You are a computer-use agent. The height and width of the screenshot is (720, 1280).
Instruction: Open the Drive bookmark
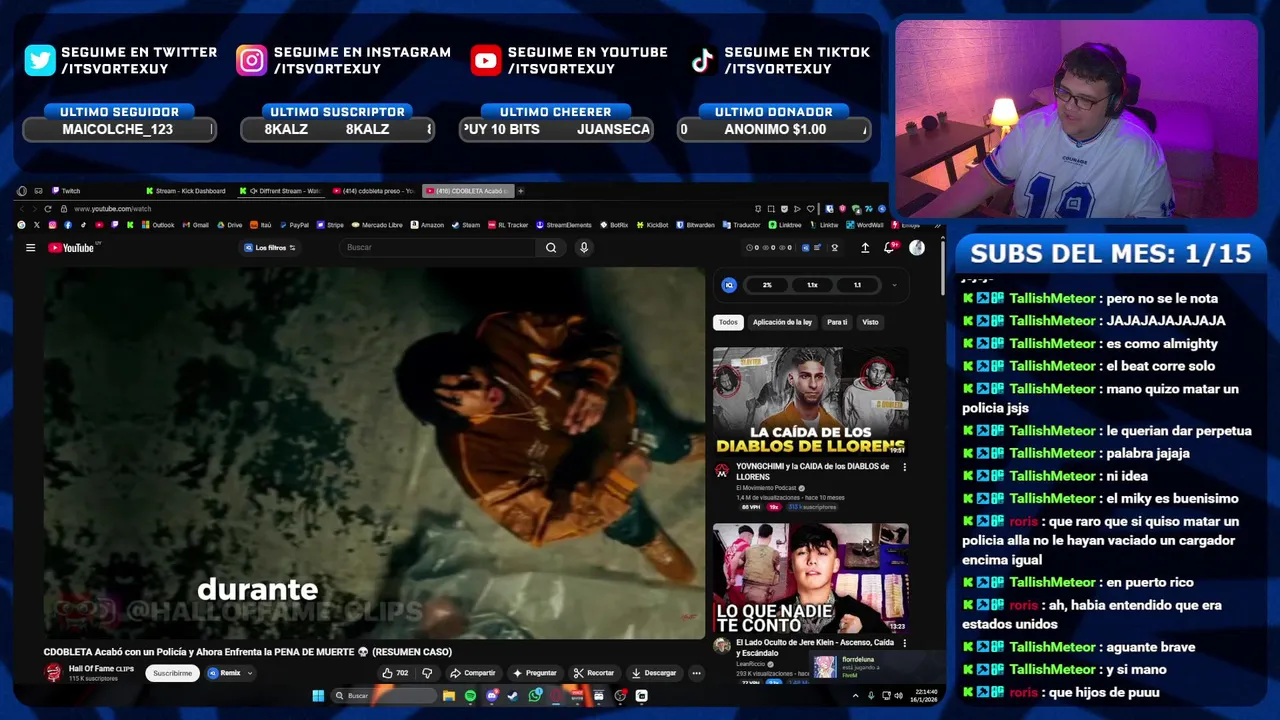tap(230, 225)
